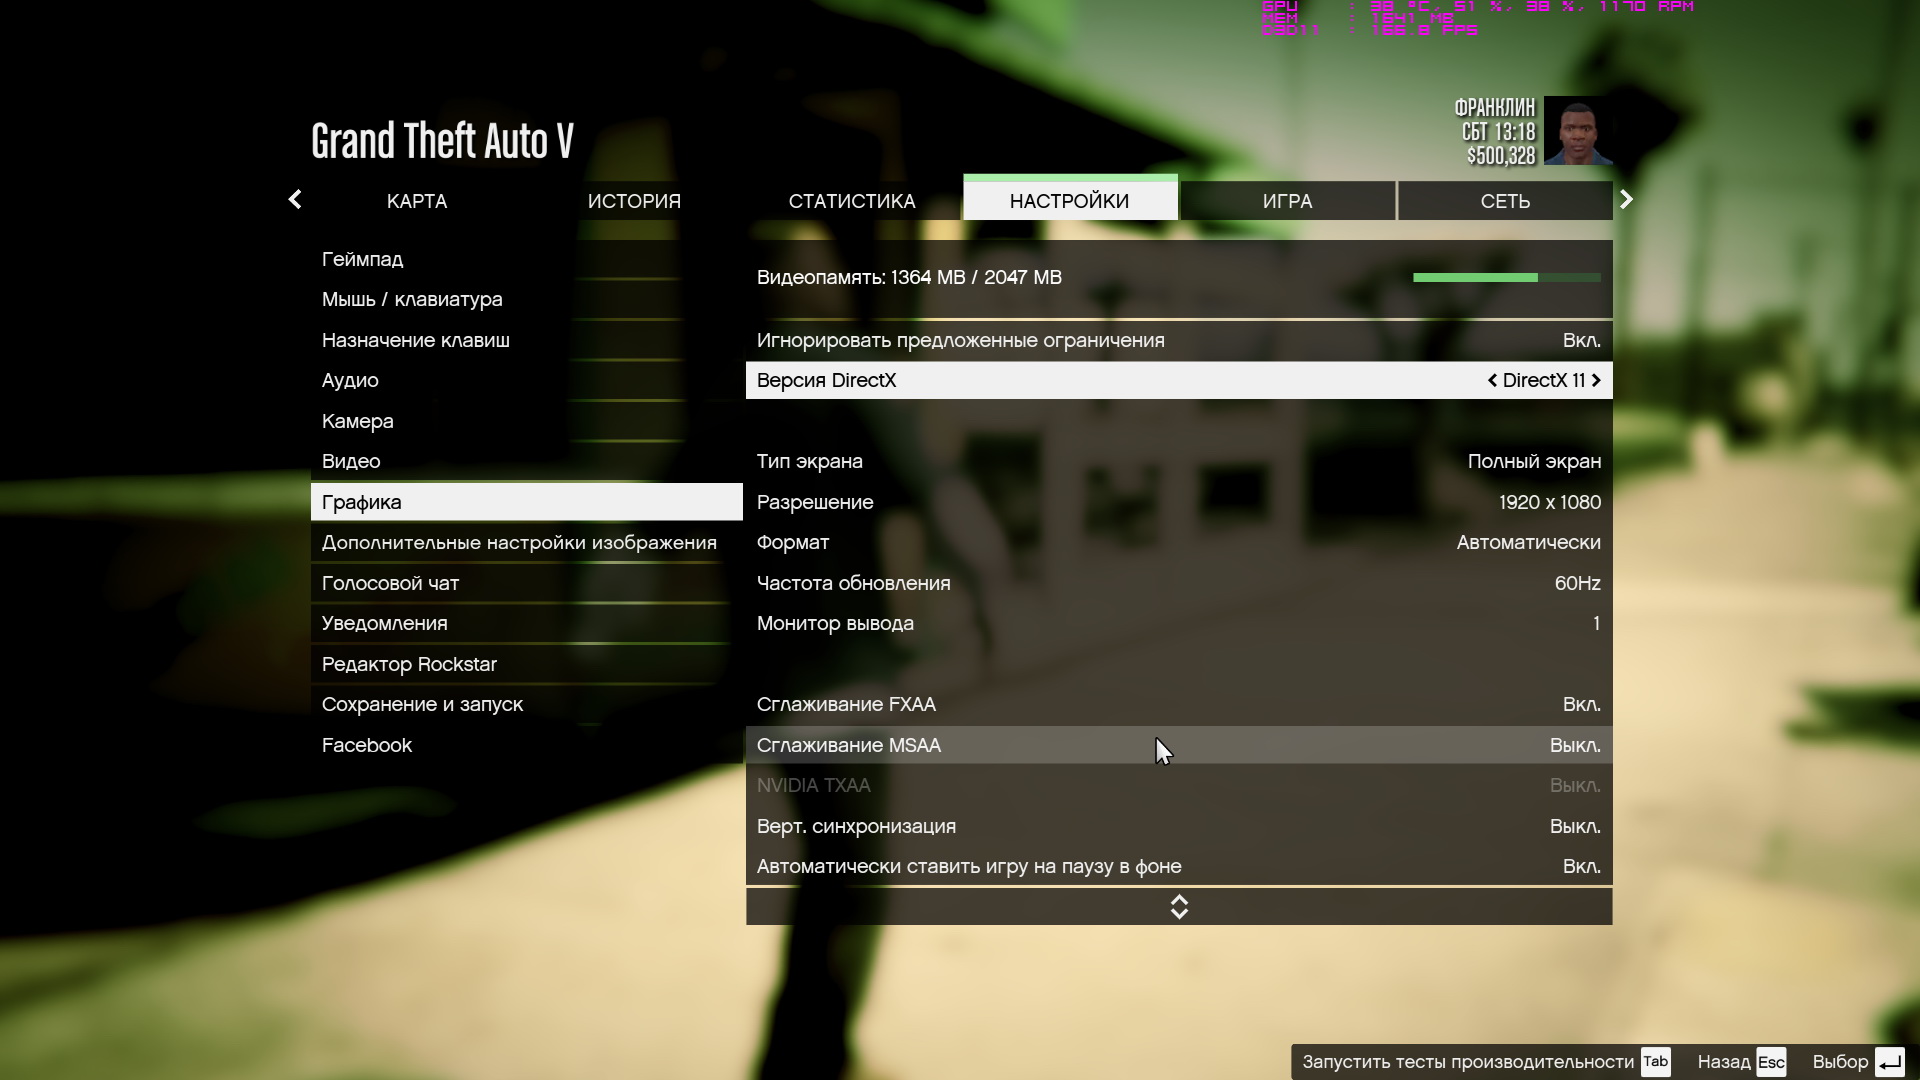The height and width of the screenshot is (1080, 1920).
Task: Open the СТАТИСТИКА tab
Action: click(852, 201)
